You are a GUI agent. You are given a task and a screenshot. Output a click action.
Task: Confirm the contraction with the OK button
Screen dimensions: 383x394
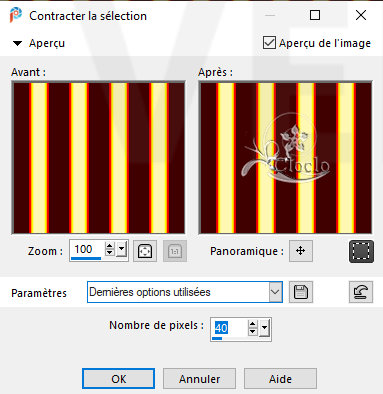[x=118, y=379]
